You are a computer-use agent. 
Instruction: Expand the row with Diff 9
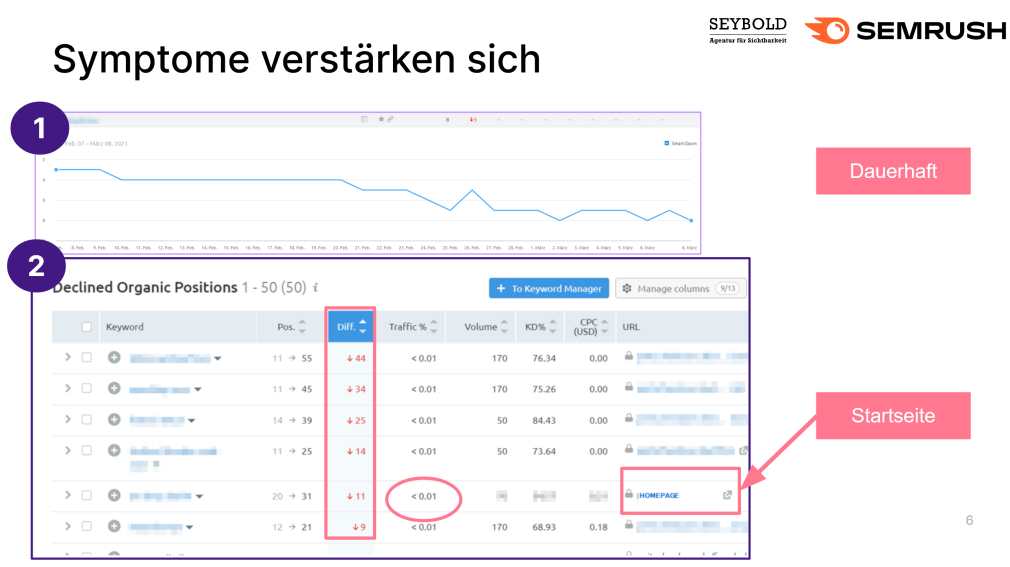pos(68,526)
